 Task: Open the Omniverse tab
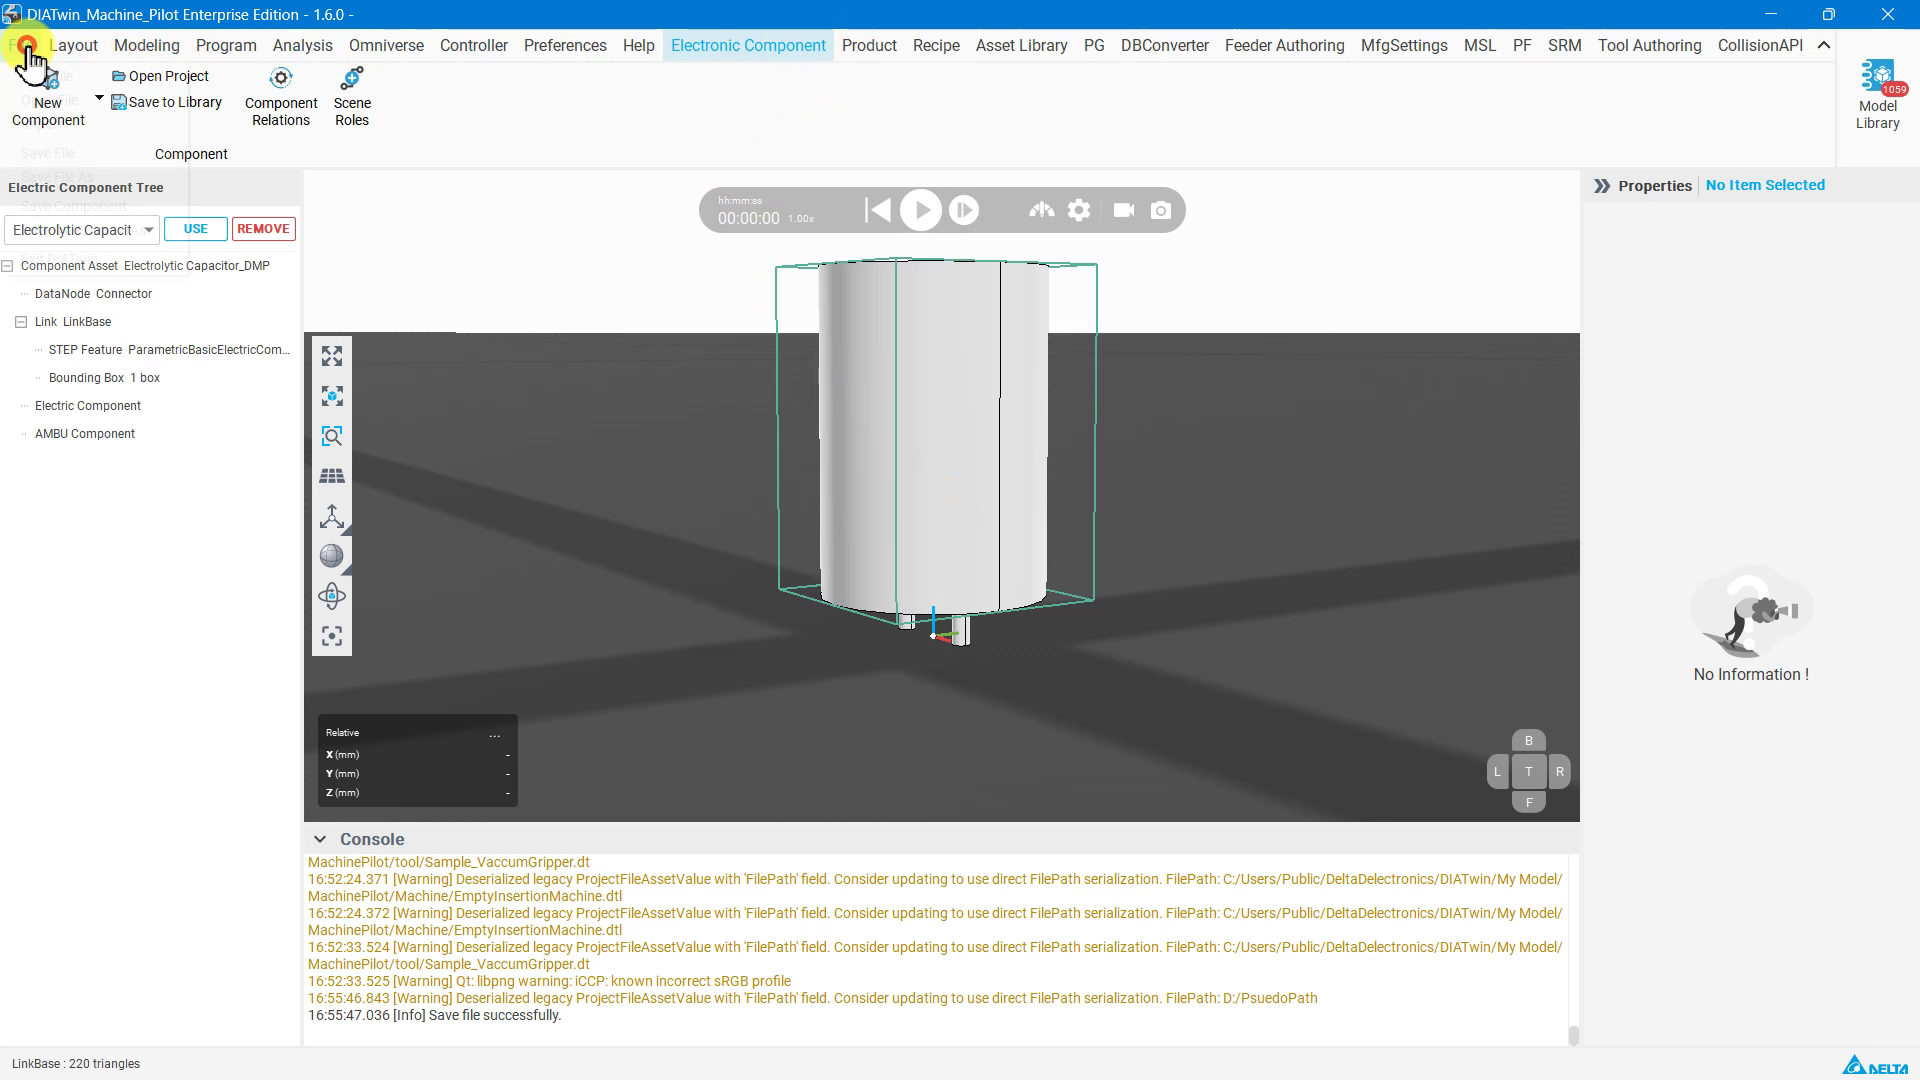(386, 45)
